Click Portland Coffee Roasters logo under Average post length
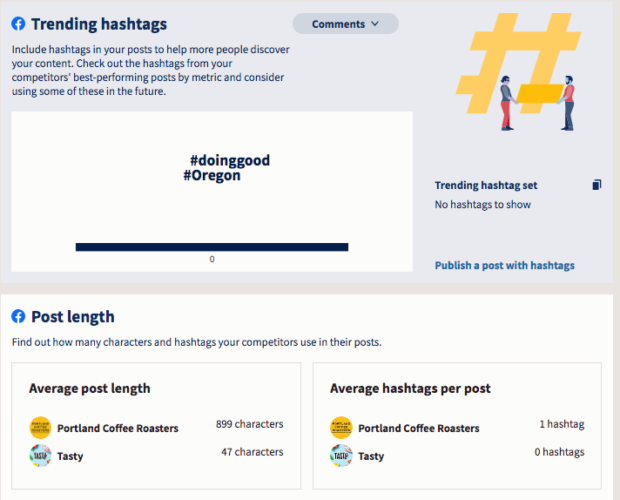Screen dimensions: 620x500 coord(40,428)
